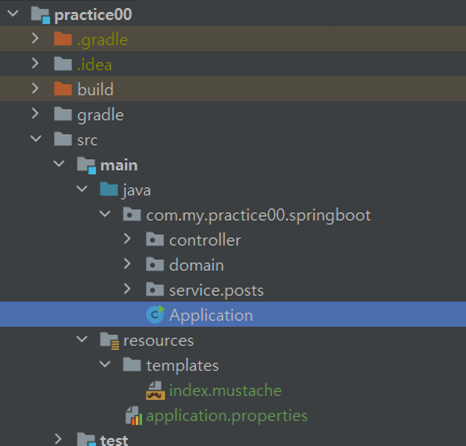Click the index.mustache file icon
Screen dimensions: 466x446
pos(155,390)
